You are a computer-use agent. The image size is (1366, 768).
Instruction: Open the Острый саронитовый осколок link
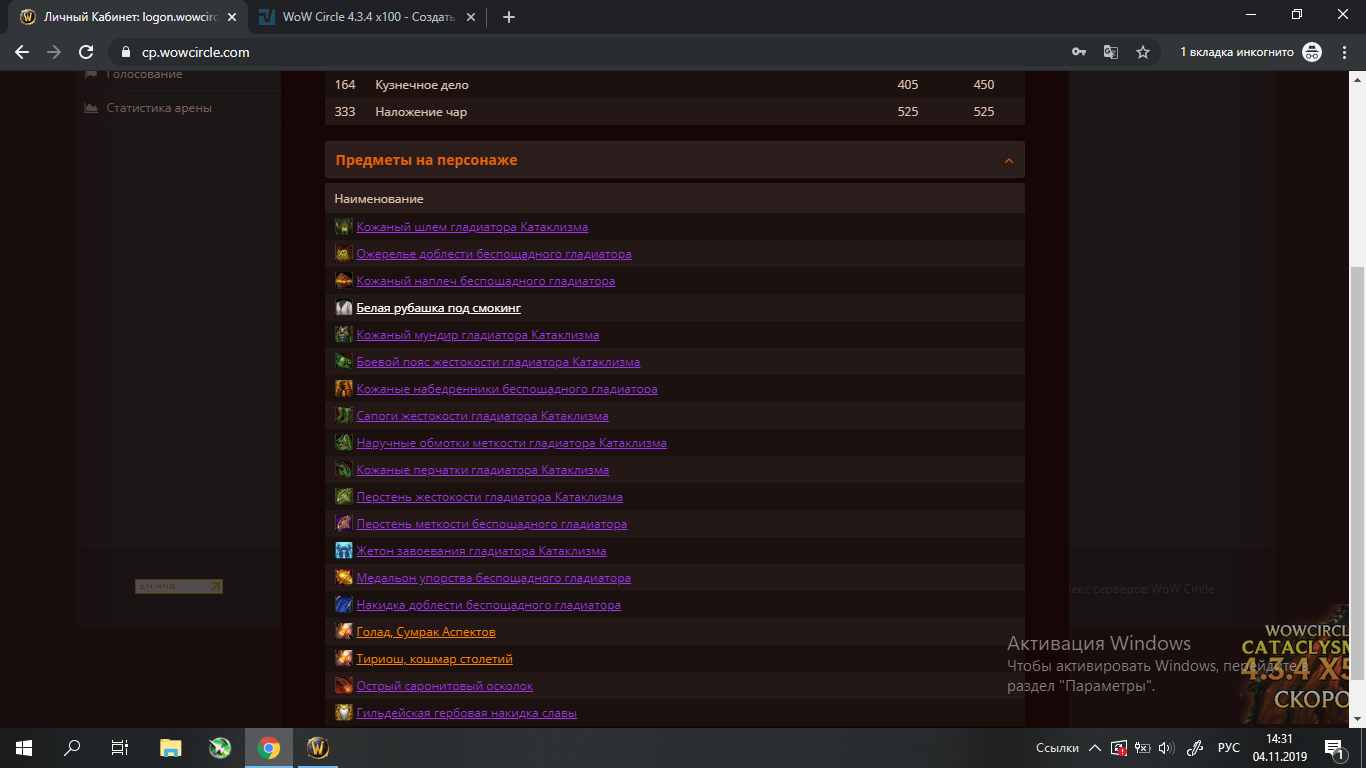click(444, 686)
